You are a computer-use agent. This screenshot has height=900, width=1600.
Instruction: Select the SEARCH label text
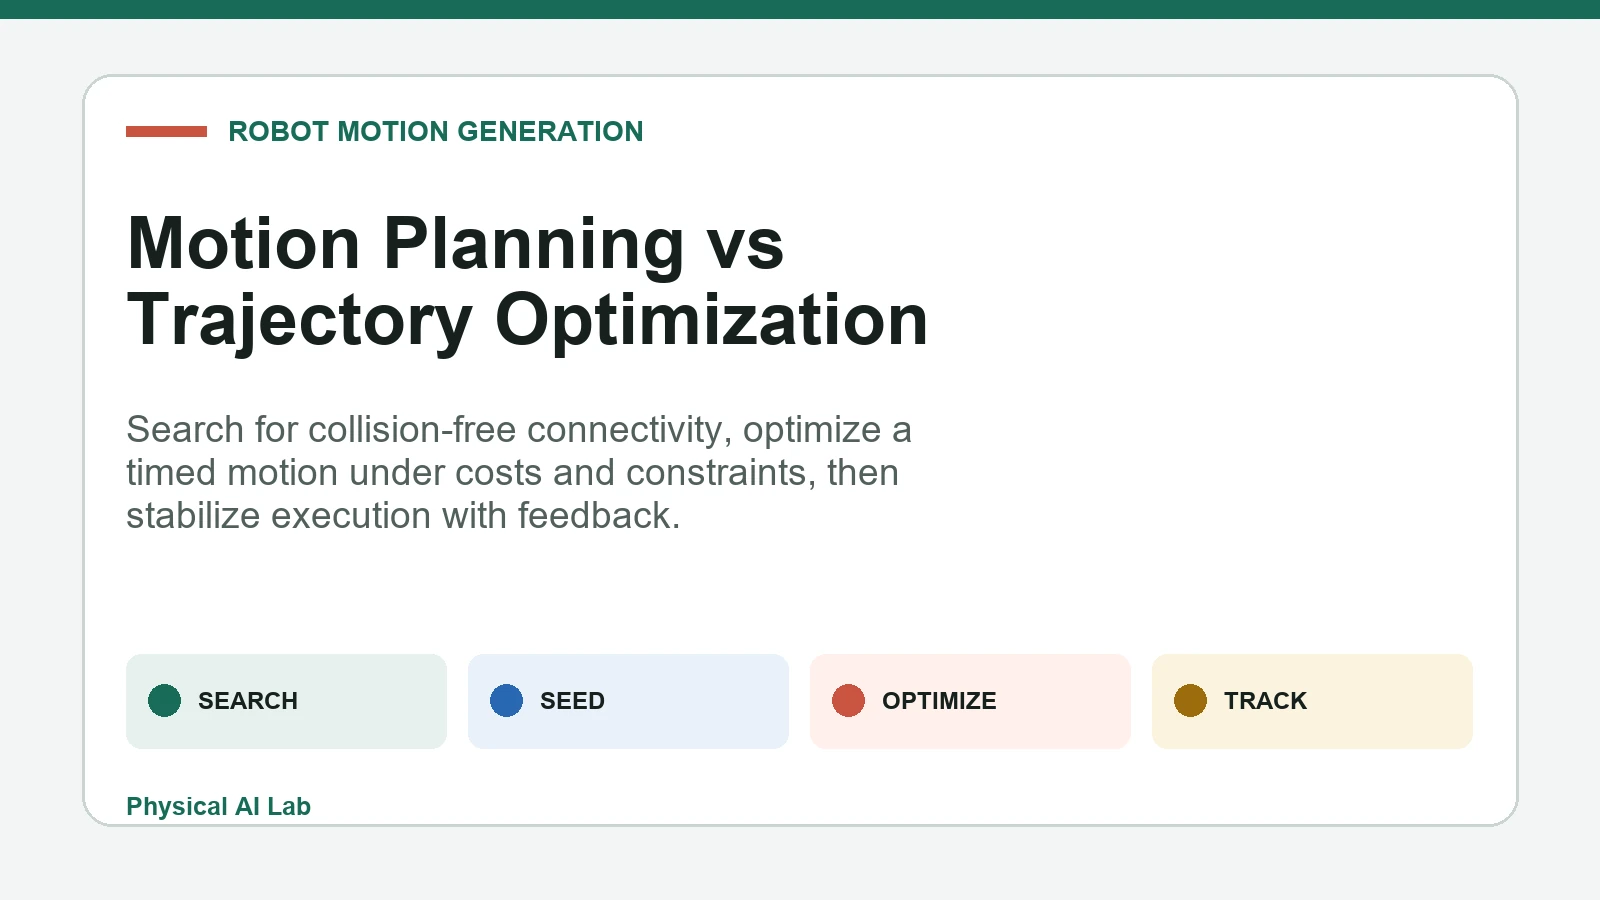click(x=248, y=701)
